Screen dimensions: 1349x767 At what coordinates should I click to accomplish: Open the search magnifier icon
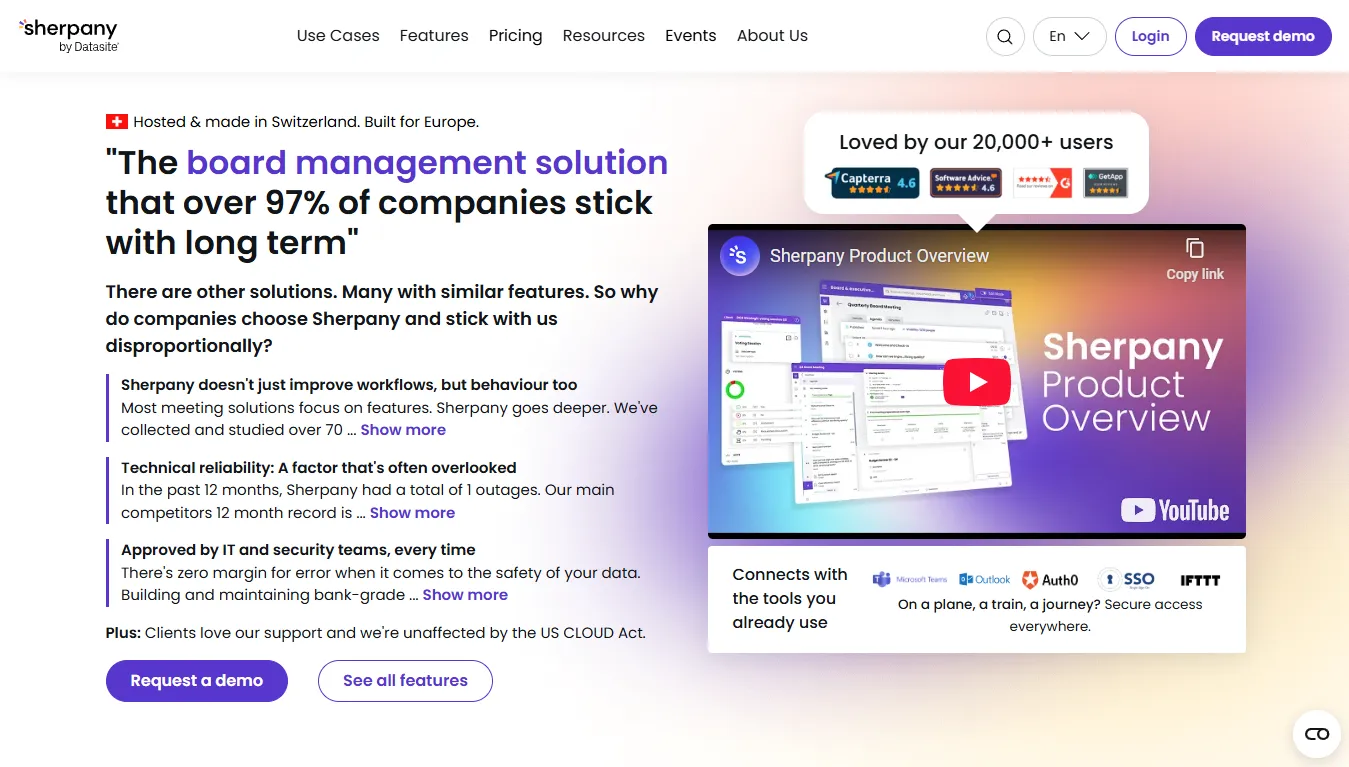[1005, 37]
